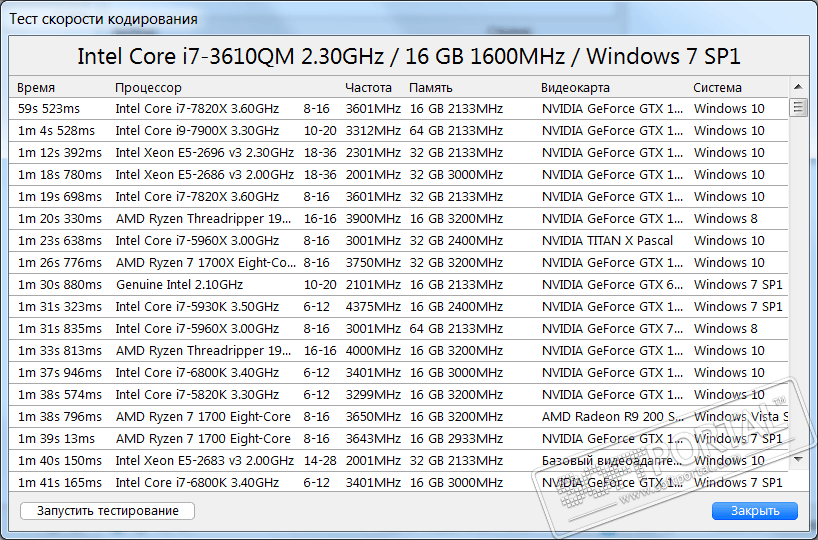Click the 3900MHz frequency cell

tap(373, 219)
